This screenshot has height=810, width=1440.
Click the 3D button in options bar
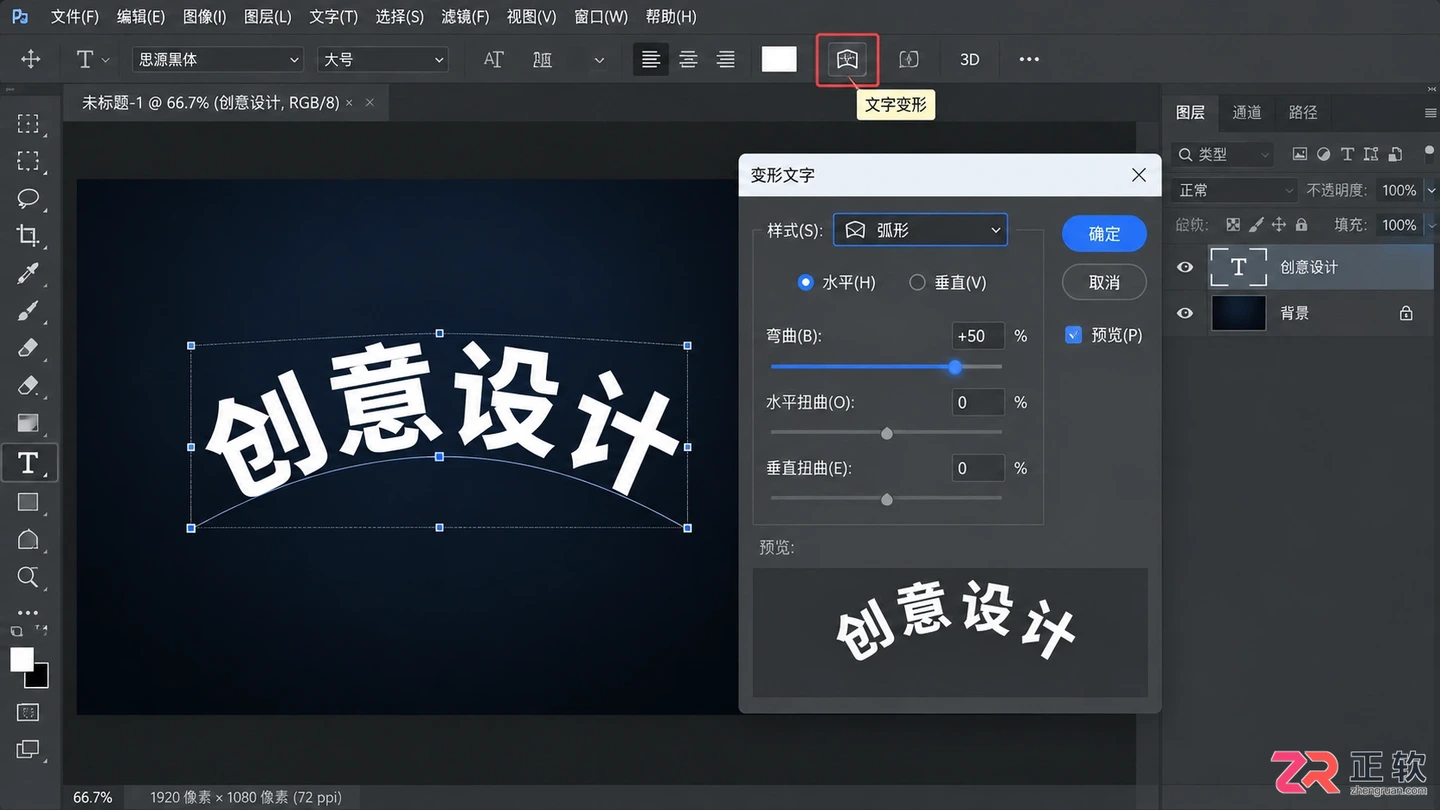(x=969, y=60)
